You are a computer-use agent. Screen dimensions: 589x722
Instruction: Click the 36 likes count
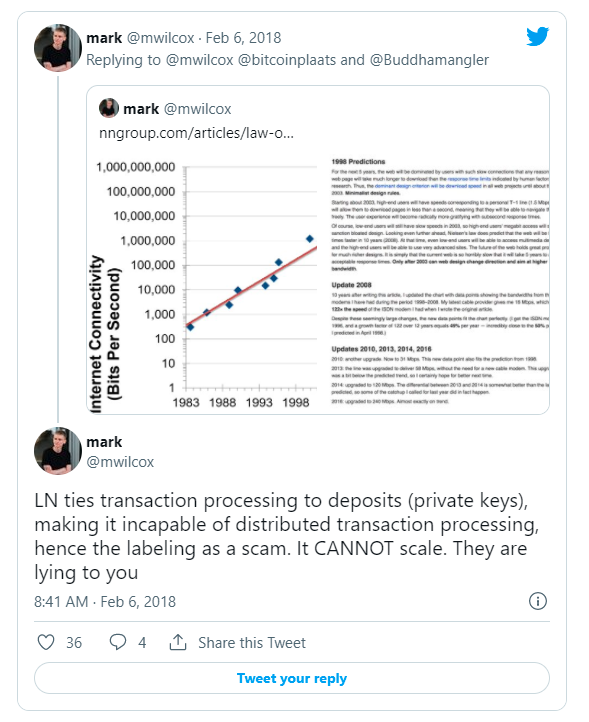(74, 642)
